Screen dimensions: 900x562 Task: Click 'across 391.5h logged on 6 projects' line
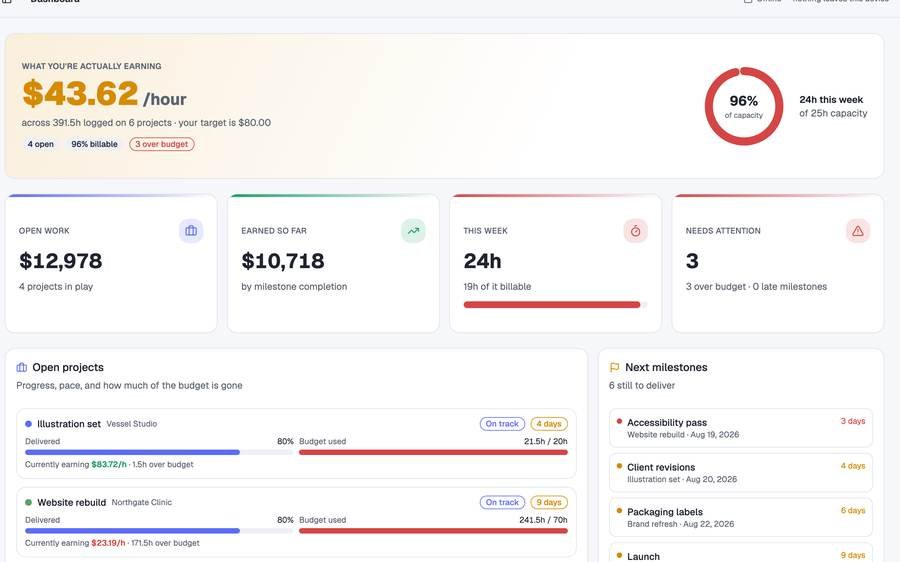tap(96, 123)
